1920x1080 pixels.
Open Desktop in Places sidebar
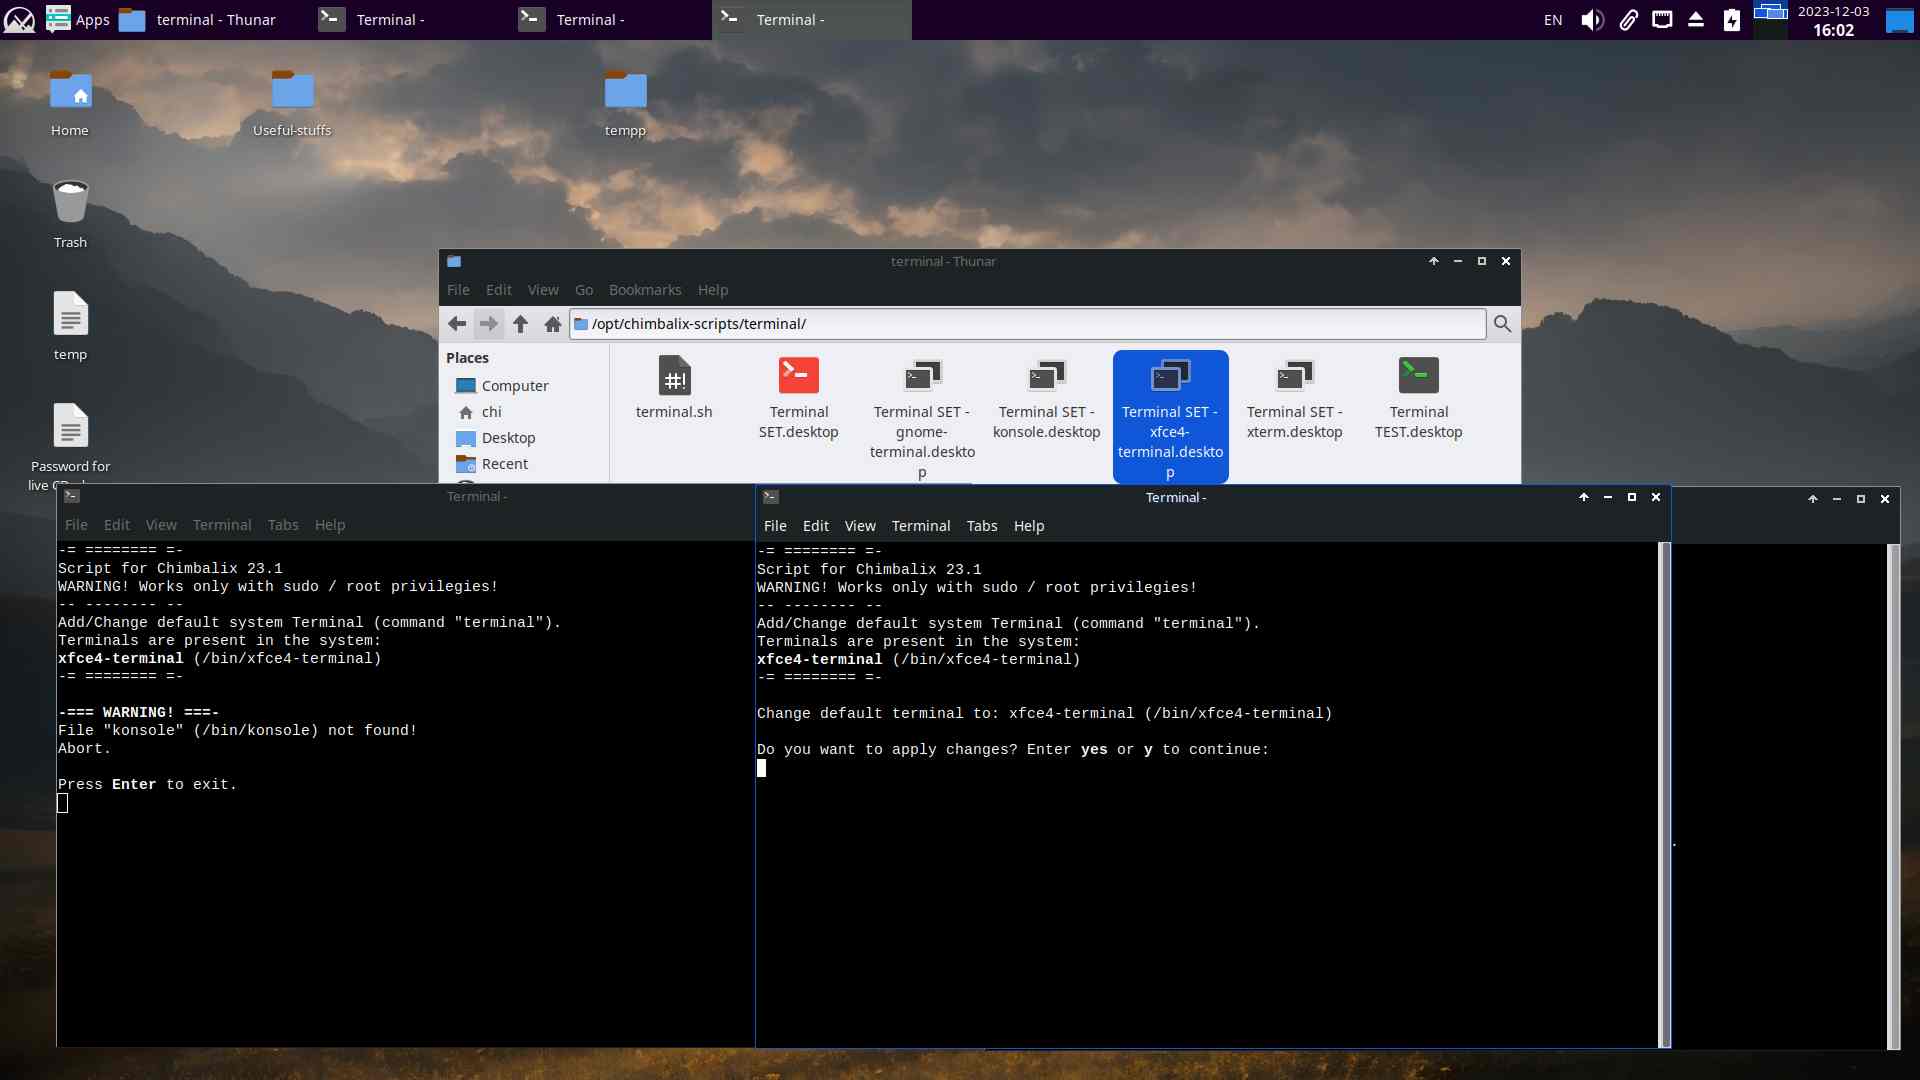click(x=508, y=438)
